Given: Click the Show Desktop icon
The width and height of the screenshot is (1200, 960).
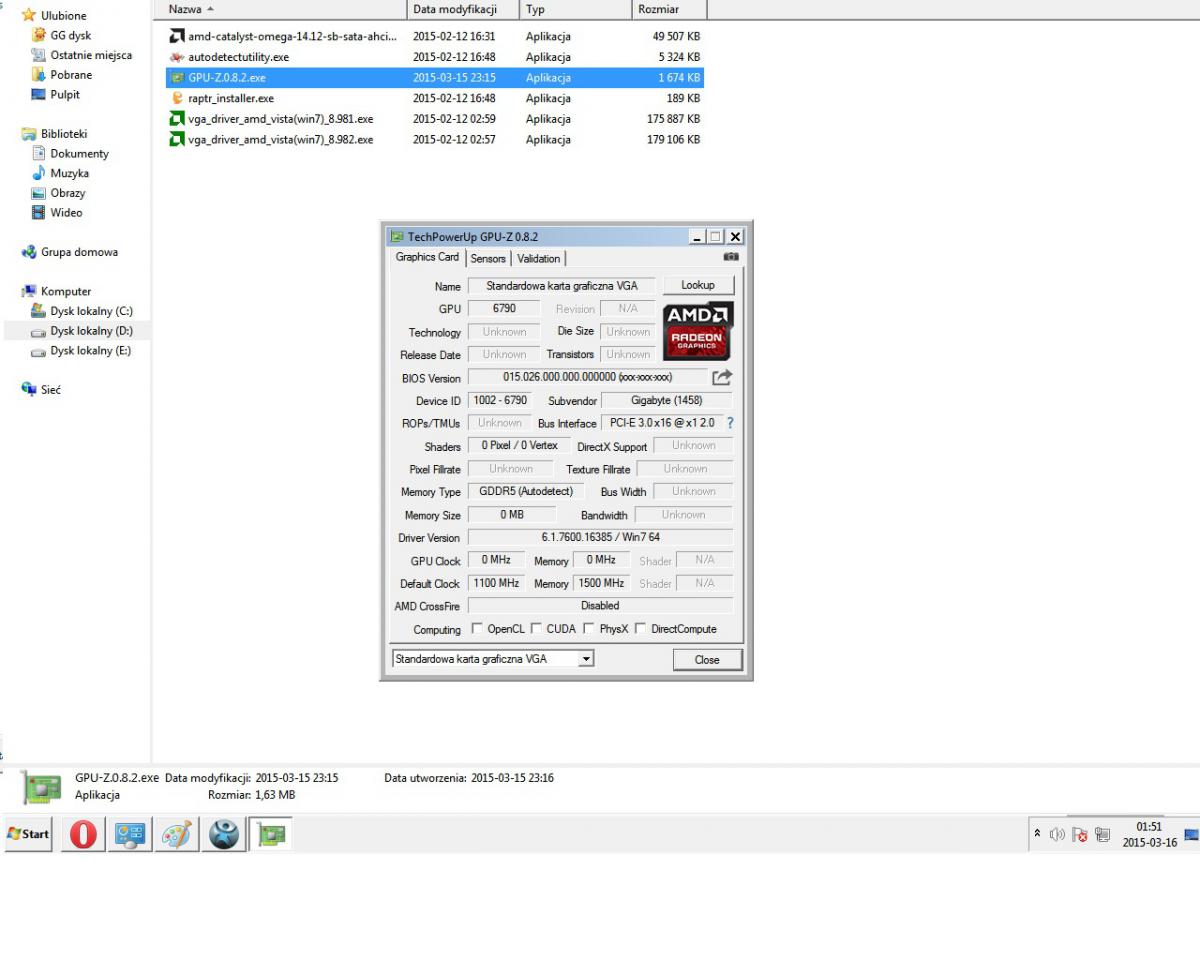Looking at the screenshot, I should tap(1191, 835).
